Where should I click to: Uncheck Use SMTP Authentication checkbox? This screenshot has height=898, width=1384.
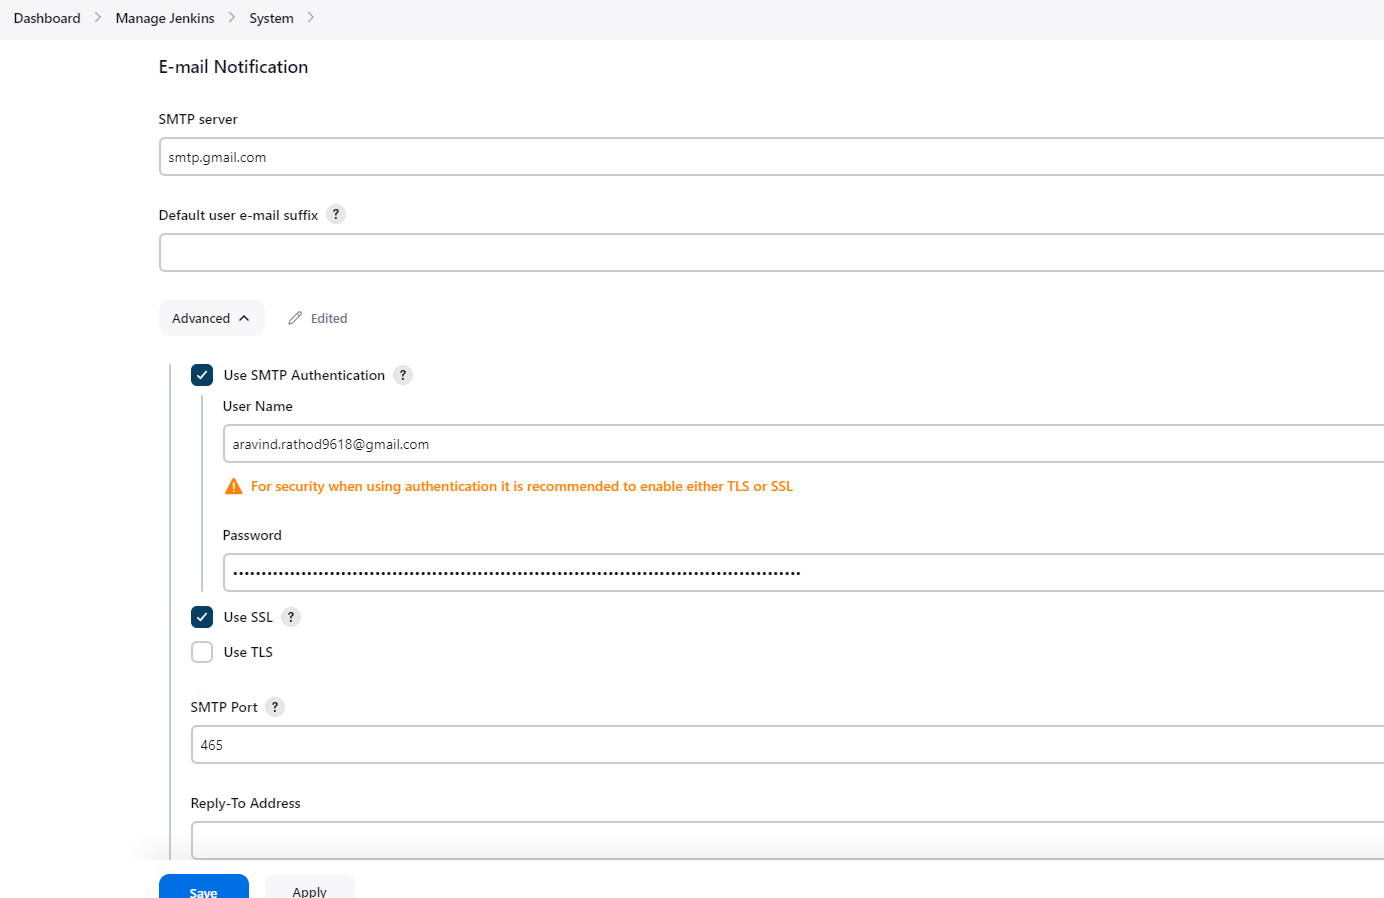(x=202, y=375)
